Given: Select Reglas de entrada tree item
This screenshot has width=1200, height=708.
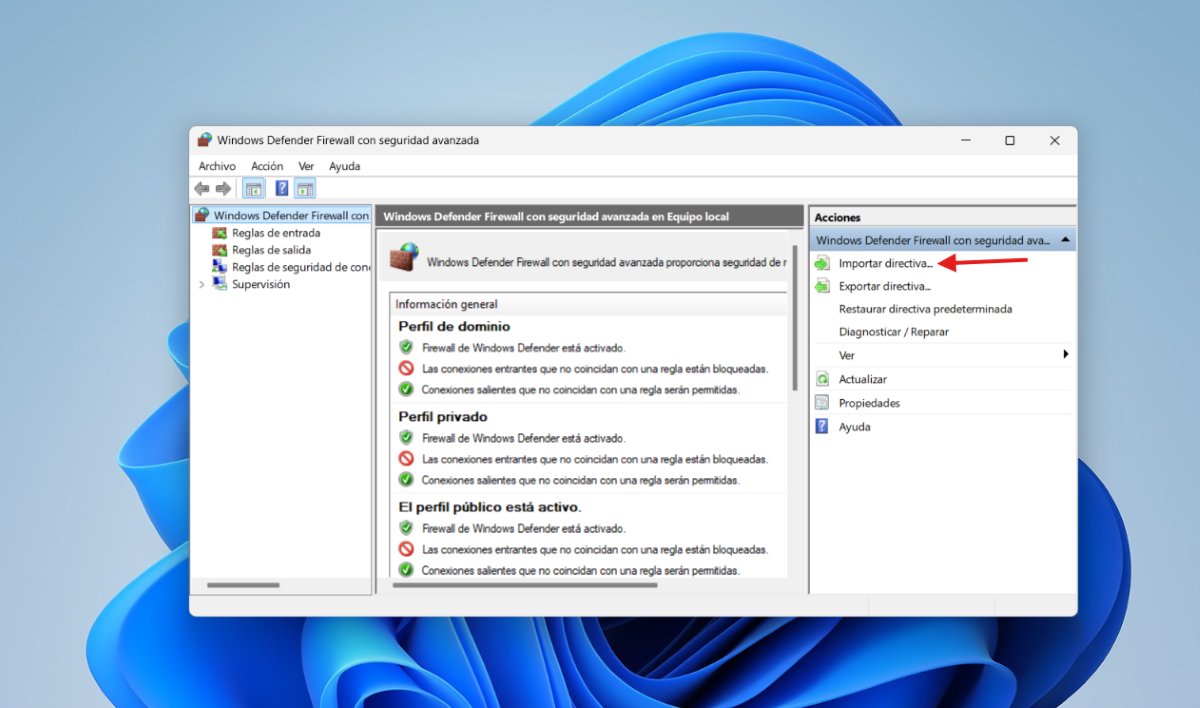Looking at the screenshot, I should click(276, 233).
